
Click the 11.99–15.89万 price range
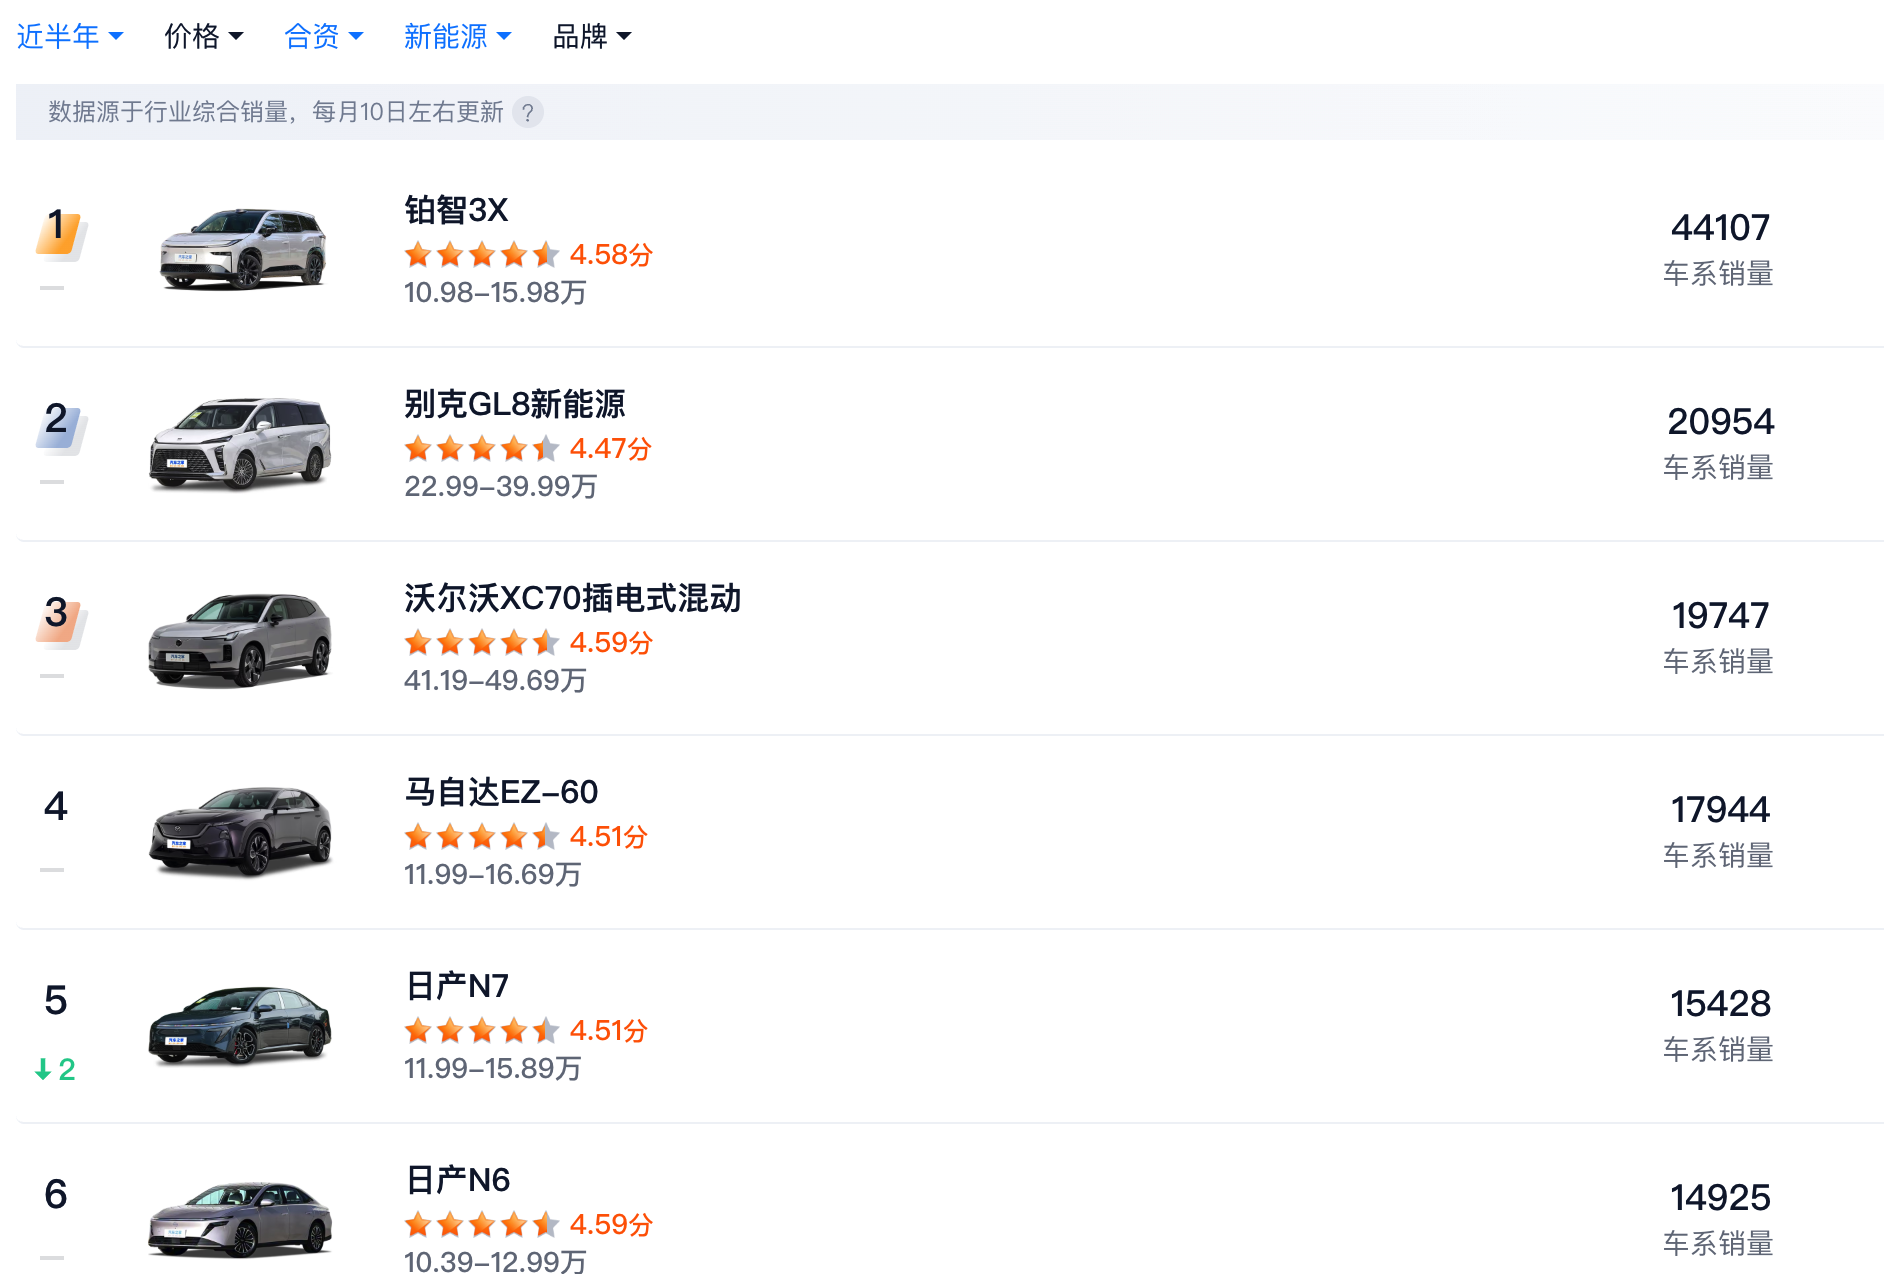(x=492, y=1068)
